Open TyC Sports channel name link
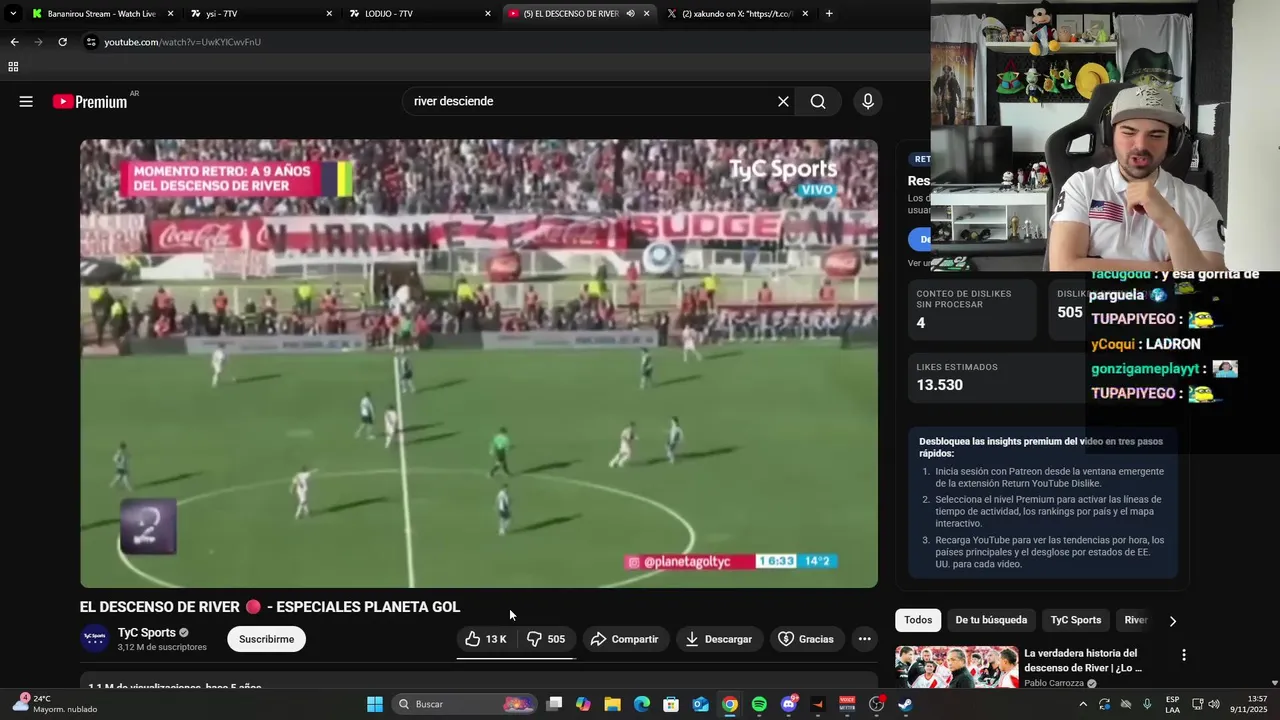The width and height of the screenshot is (1280, 720). (147, 632)
